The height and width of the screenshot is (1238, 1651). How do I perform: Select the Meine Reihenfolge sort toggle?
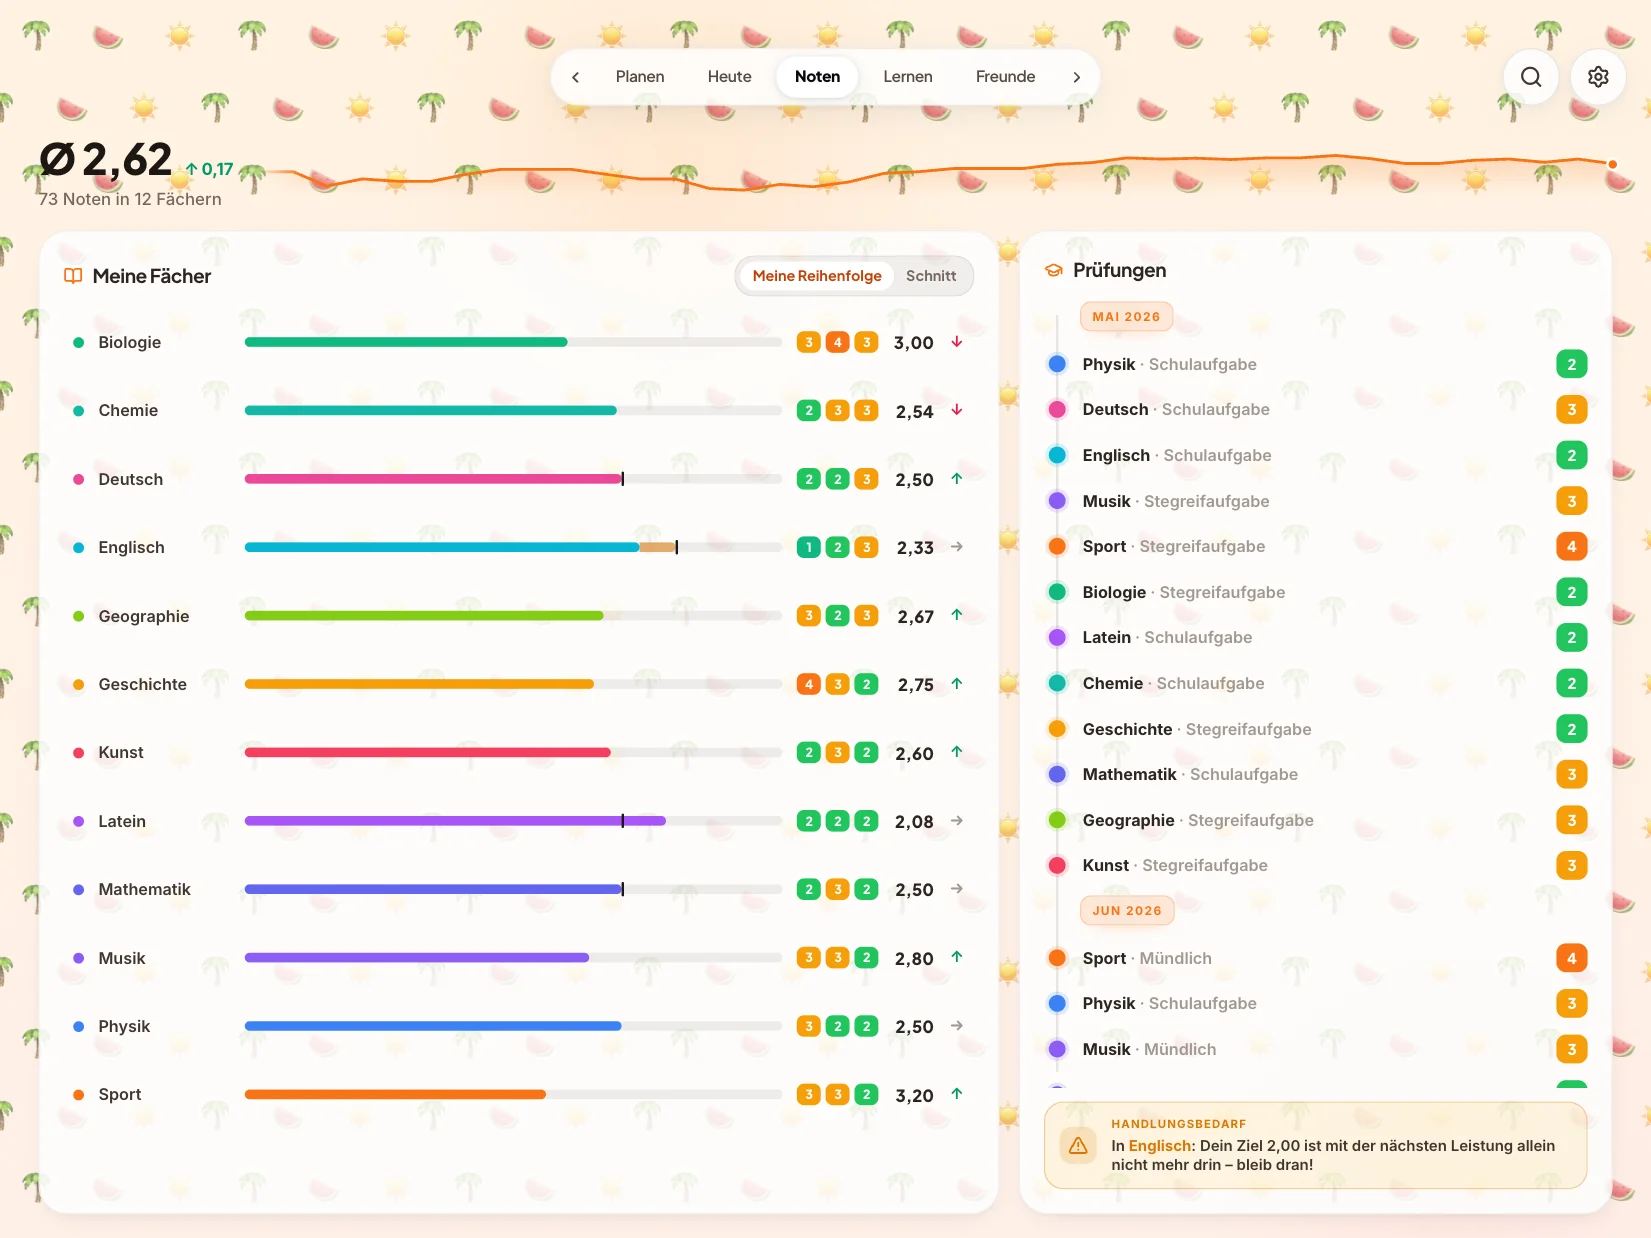817,276
